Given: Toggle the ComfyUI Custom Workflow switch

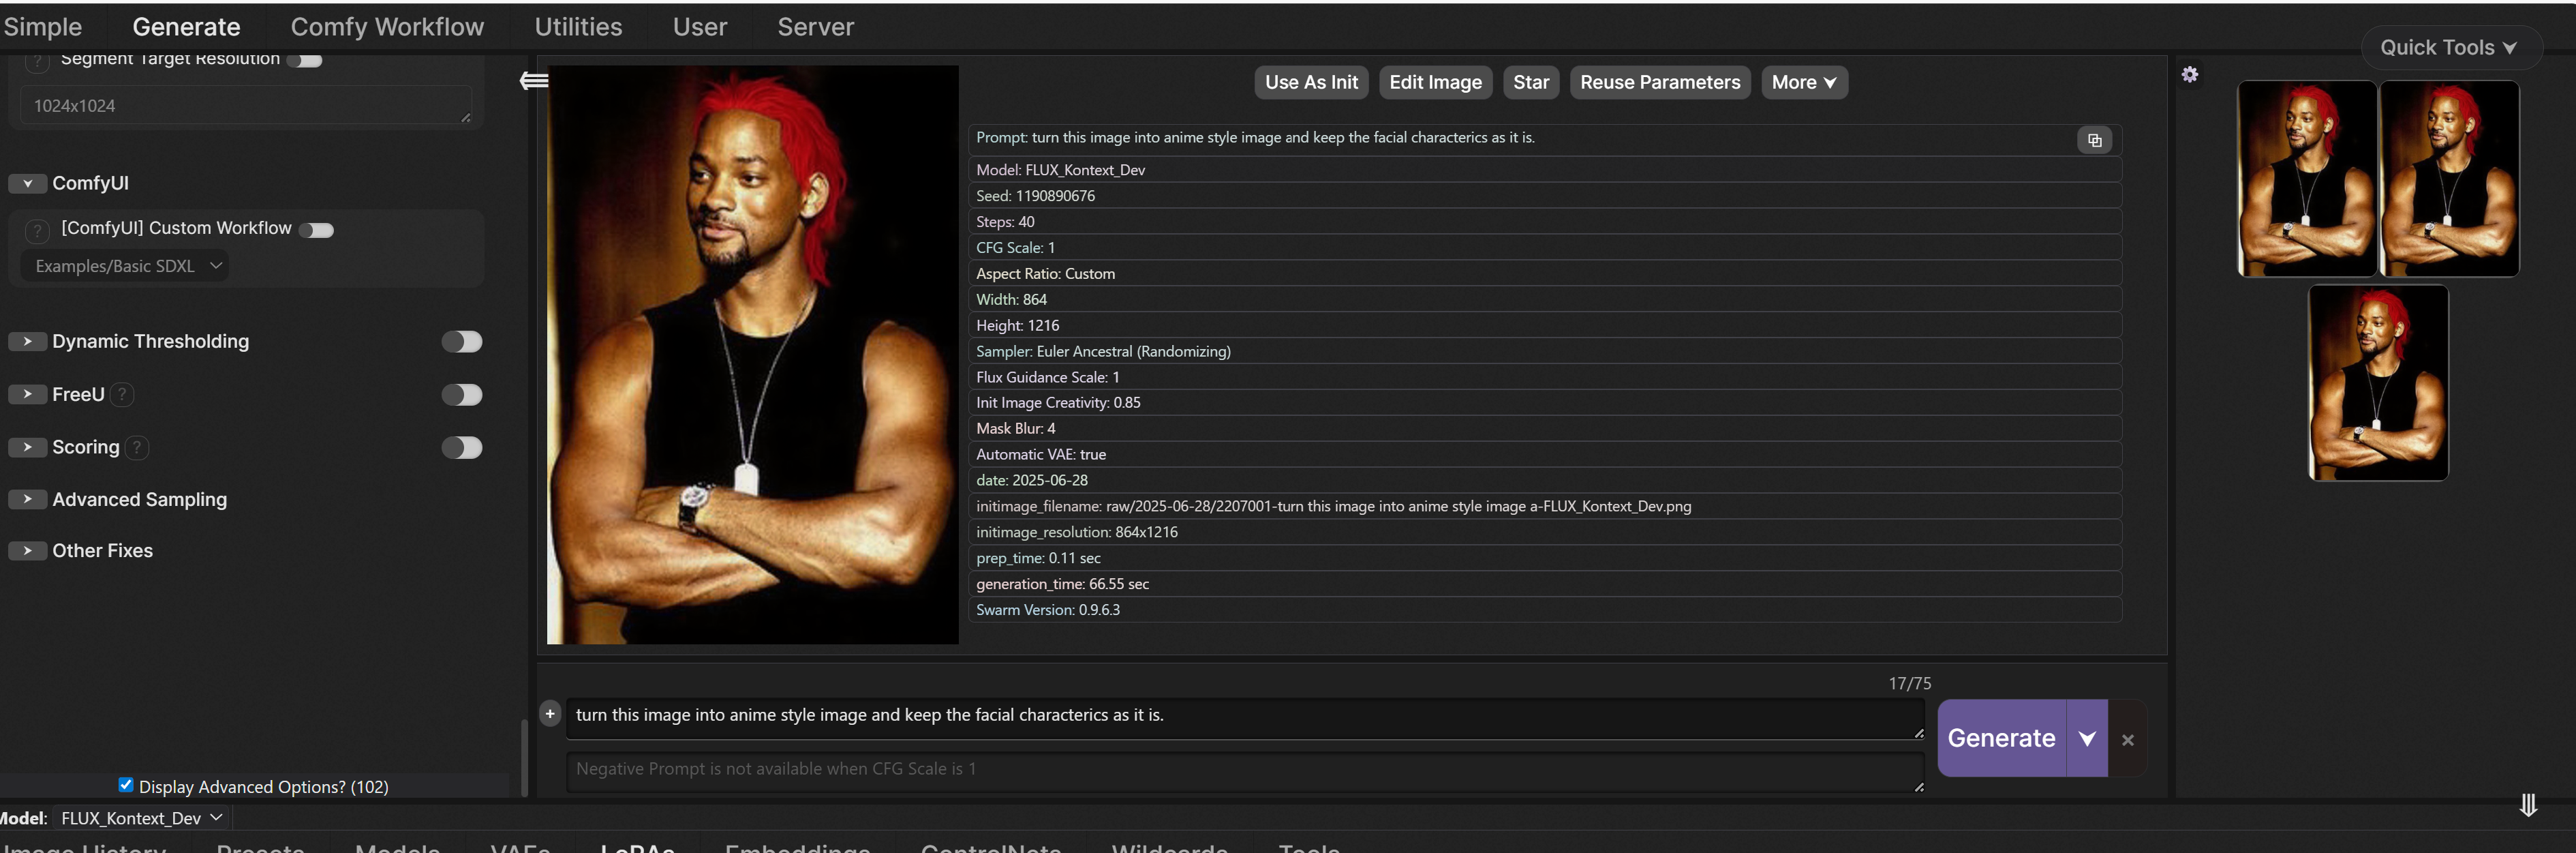Looking at the screenshot, I should [317, 230].
